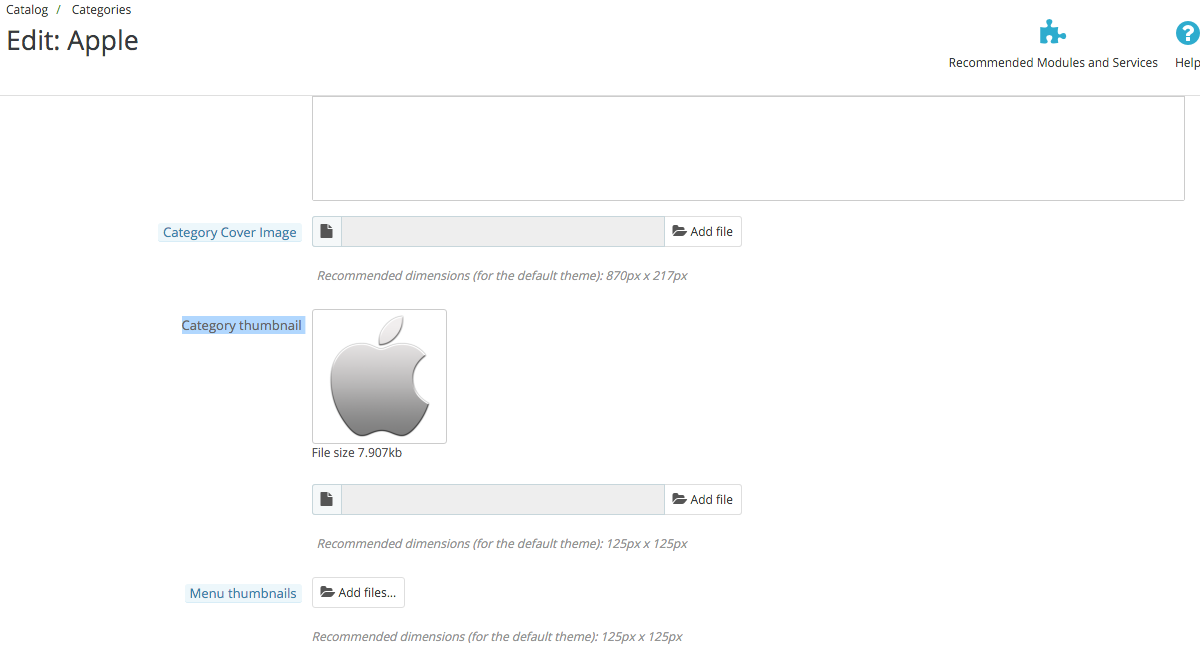Add file for Category Cover Image
The image size is (1200, 664).
click(703, 231)
